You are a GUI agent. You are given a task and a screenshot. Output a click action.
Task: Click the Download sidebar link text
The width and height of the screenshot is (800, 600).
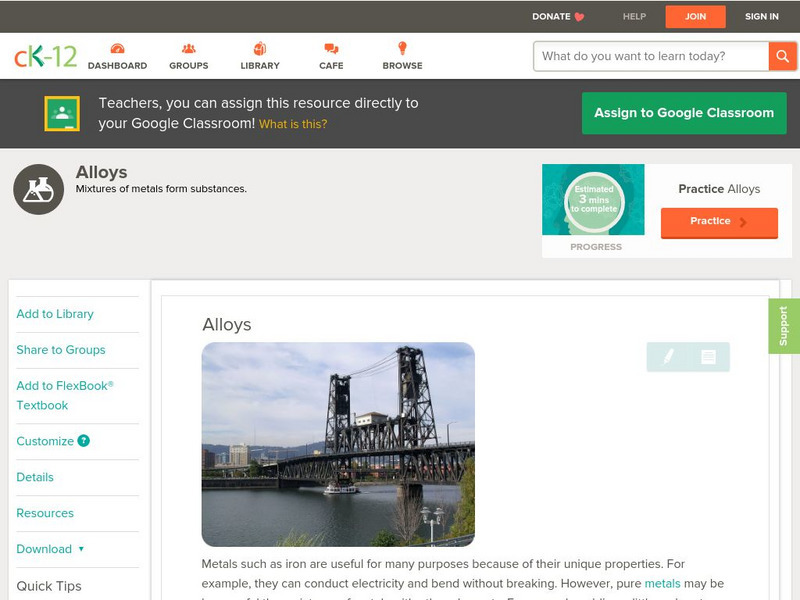click(44, 549)
